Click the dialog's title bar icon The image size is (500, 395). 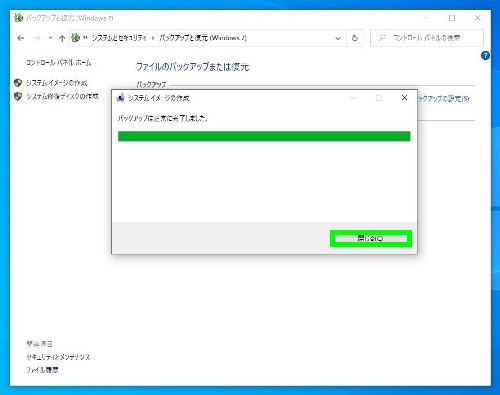click(x=120, y=98)
